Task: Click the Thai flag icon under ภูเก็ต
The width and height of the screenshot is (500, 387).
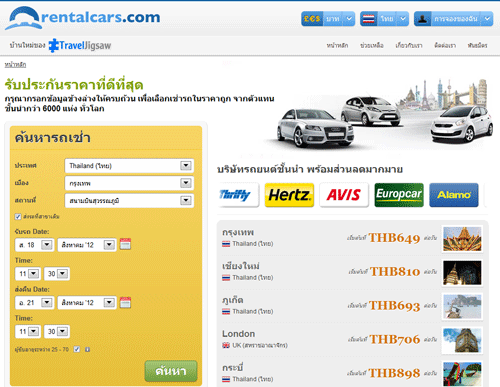Action: (x=226, y=312)
